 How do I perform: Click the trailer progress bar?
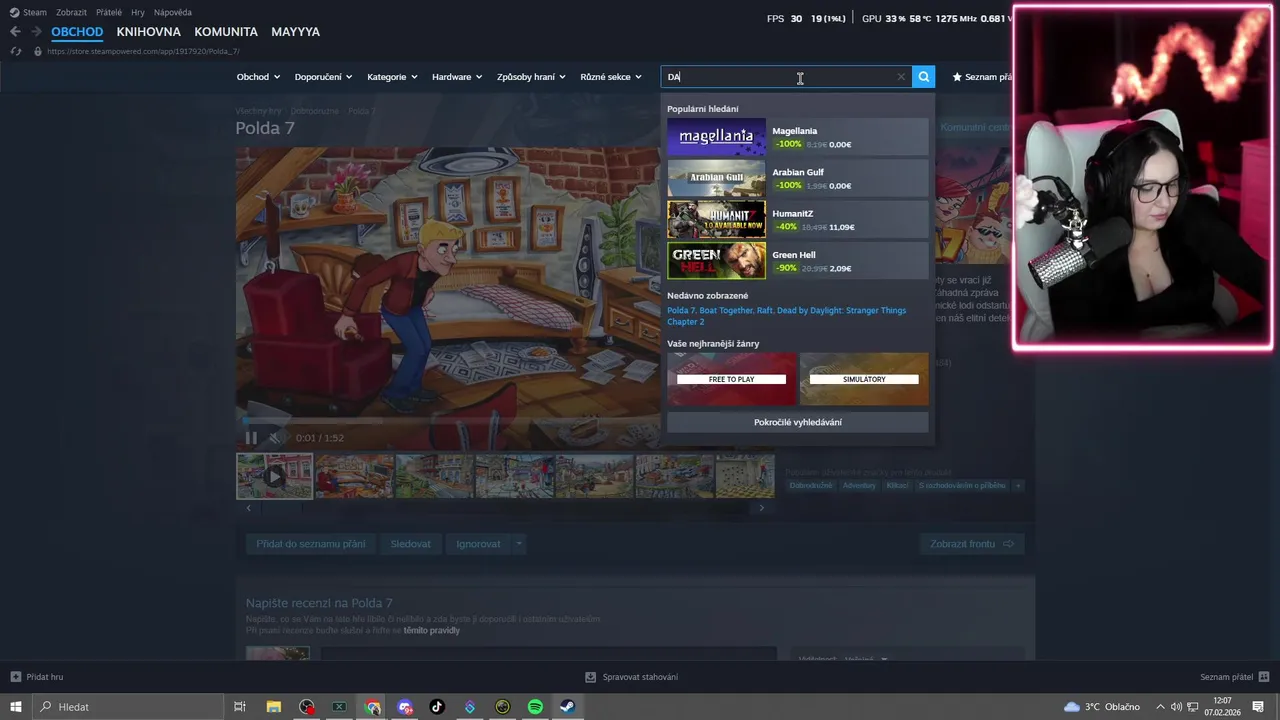point(450,421)
